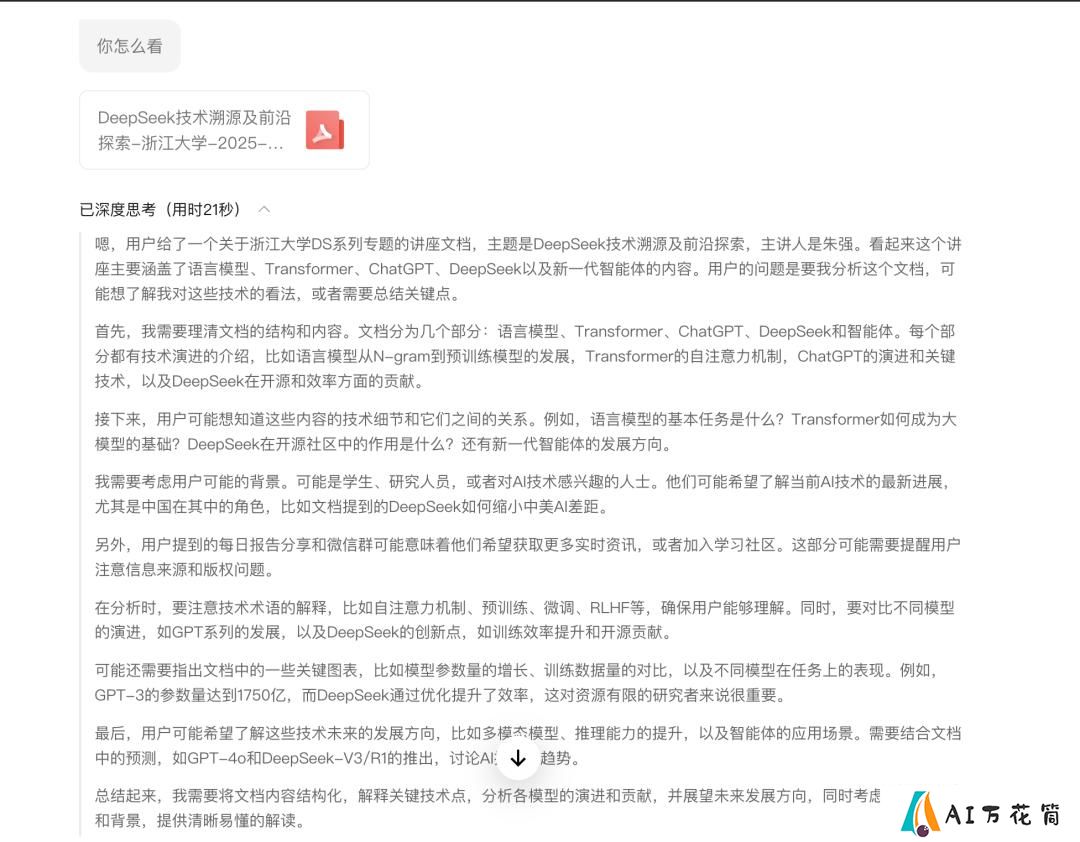Jump to bottom with the down-arrow button

coord(518,758)
